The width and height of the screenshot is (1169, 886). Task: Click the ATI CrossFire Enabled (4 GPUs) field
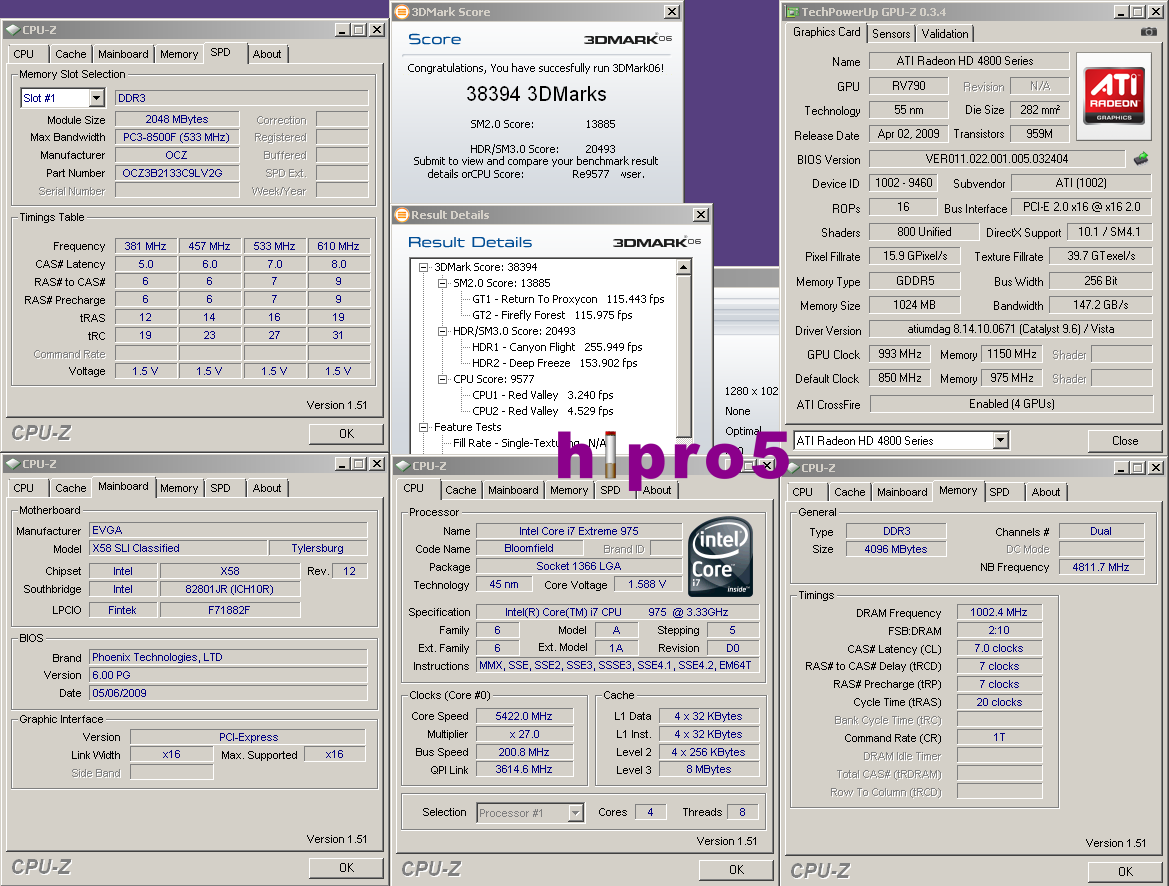(x=1011, y=404)
